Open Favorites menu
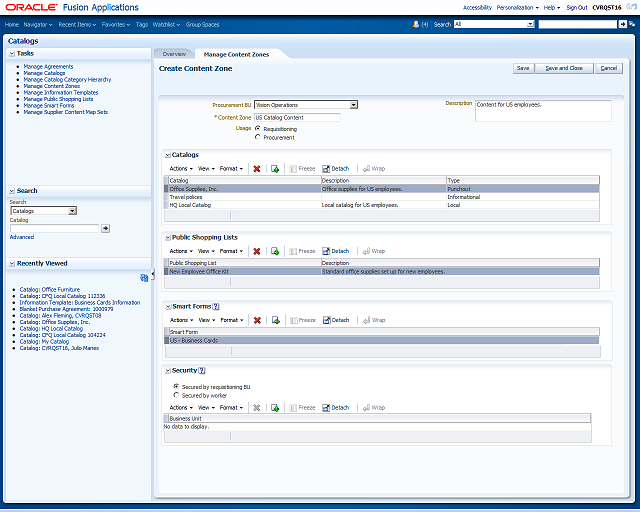Image resolution: width=640 pixels, height=512 pixels. pyautogui.click(x=116, y=24)
